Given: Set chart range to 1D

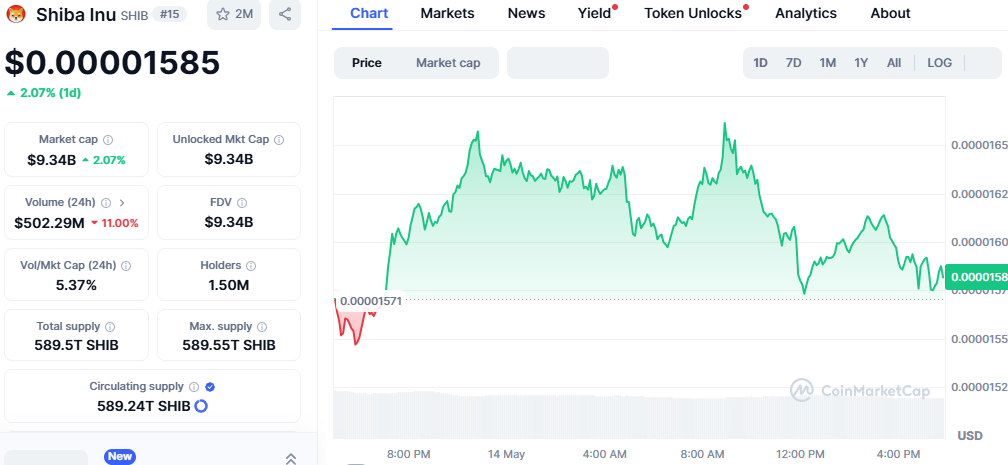Looking at the screenshot, I should (760, 63).
